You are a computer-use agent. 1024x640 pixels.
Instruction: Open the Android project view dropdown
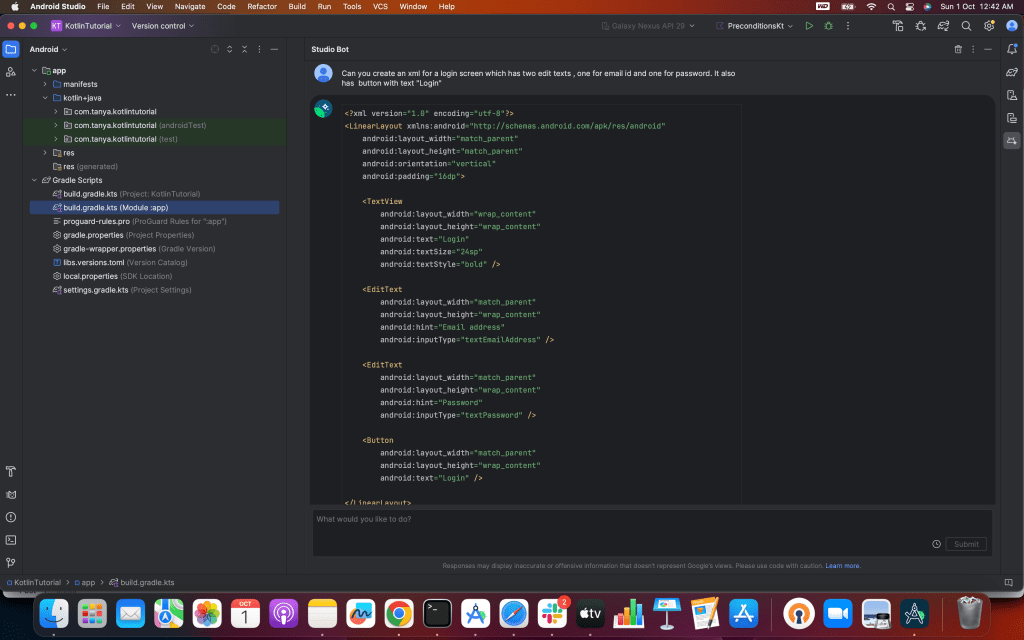pyautogui.click(x=48, y=49)
